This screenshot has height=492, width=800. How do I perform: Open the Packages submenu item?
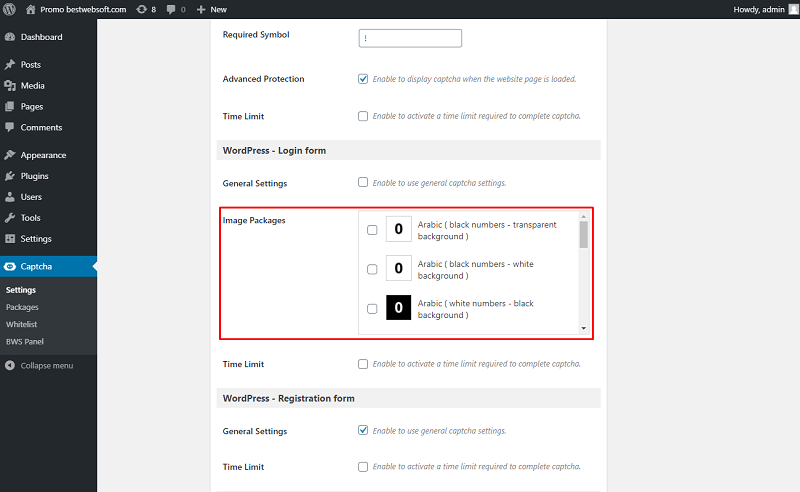pyautogui.click(x=22, y=307)
